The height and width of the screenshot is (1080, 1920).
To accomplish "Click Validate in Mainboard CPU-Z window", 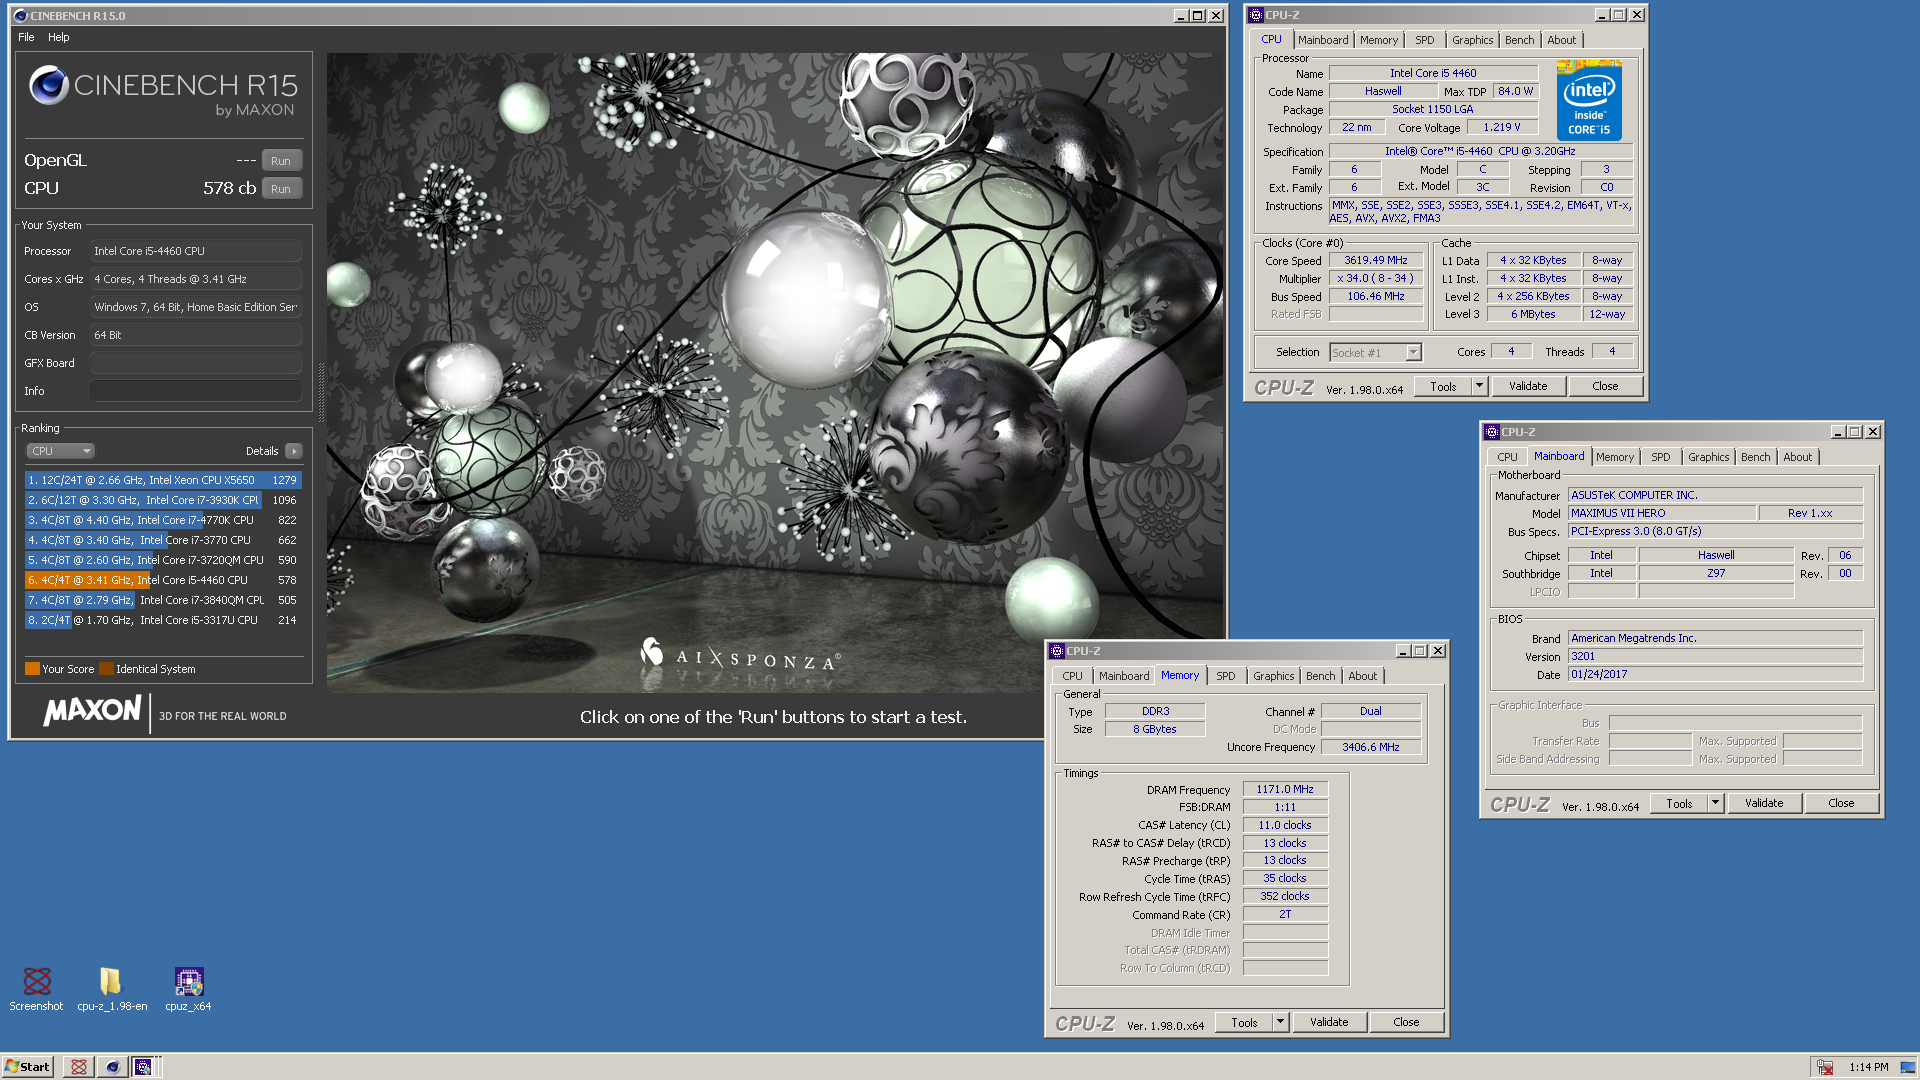I will coord(1764,804).
